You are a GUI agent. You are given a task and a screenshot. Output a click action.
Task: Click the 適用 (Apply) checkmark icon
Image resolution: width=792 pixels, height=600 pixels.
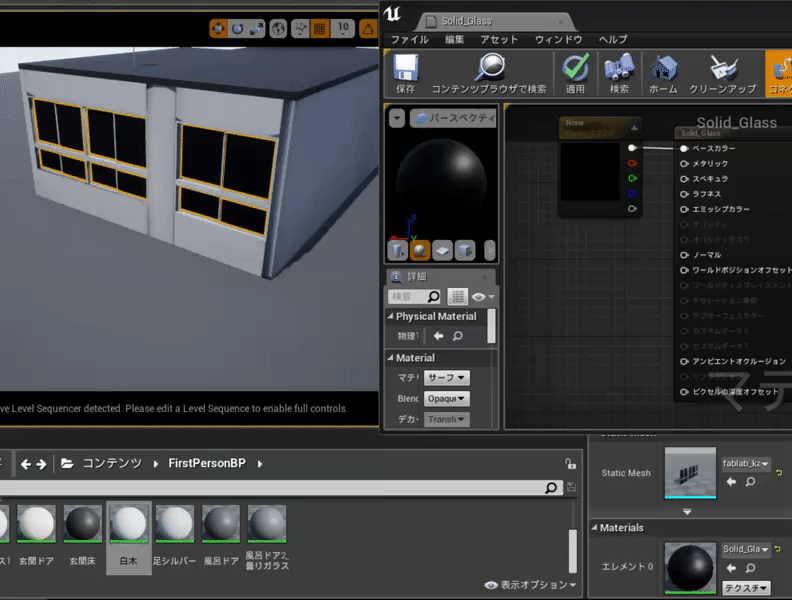(x=575, y=69)
